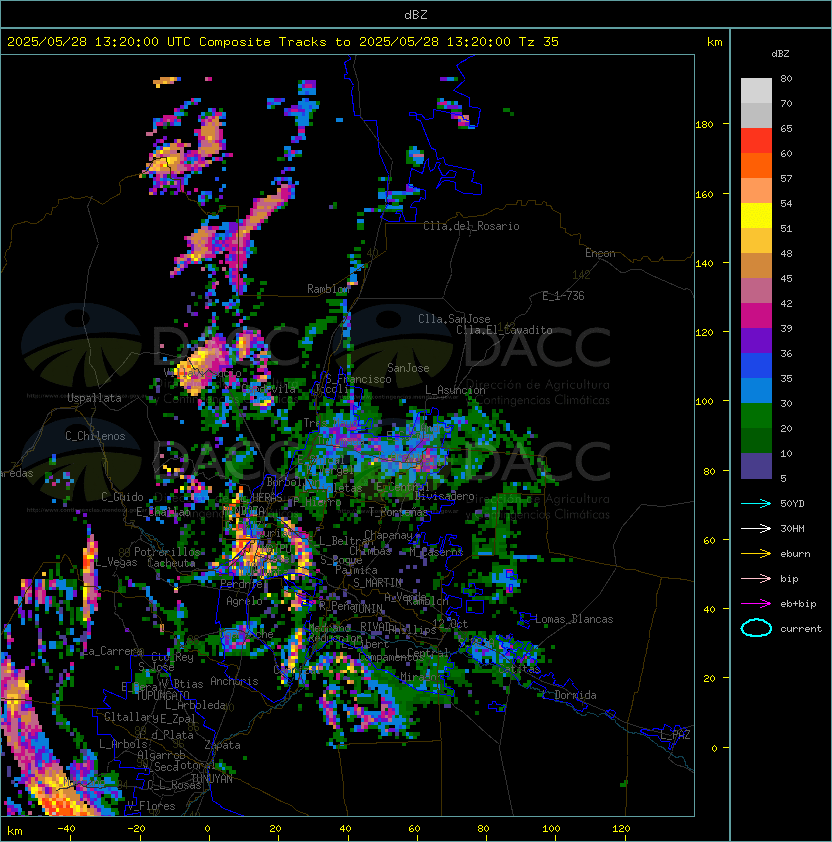Pick the light blue 35 dBZ swatch
832x842 pixels.
point(756,390)
